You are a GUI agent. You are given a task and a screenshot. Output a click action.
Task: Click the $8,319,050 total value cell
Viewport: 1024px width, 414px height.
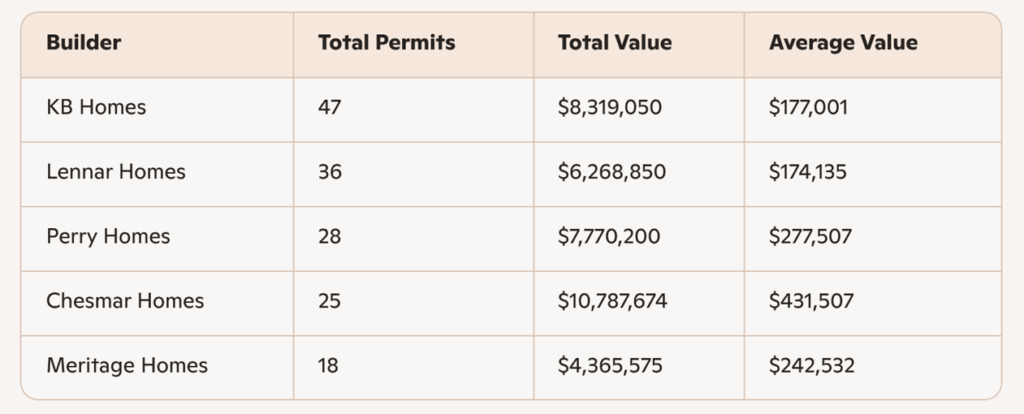(x=610, y=107)
